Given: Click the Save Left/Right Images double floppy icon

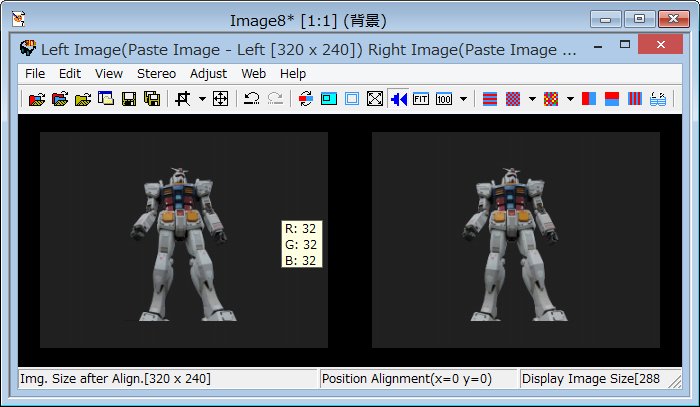Looking at the screenshot, I should pos(152,99).
